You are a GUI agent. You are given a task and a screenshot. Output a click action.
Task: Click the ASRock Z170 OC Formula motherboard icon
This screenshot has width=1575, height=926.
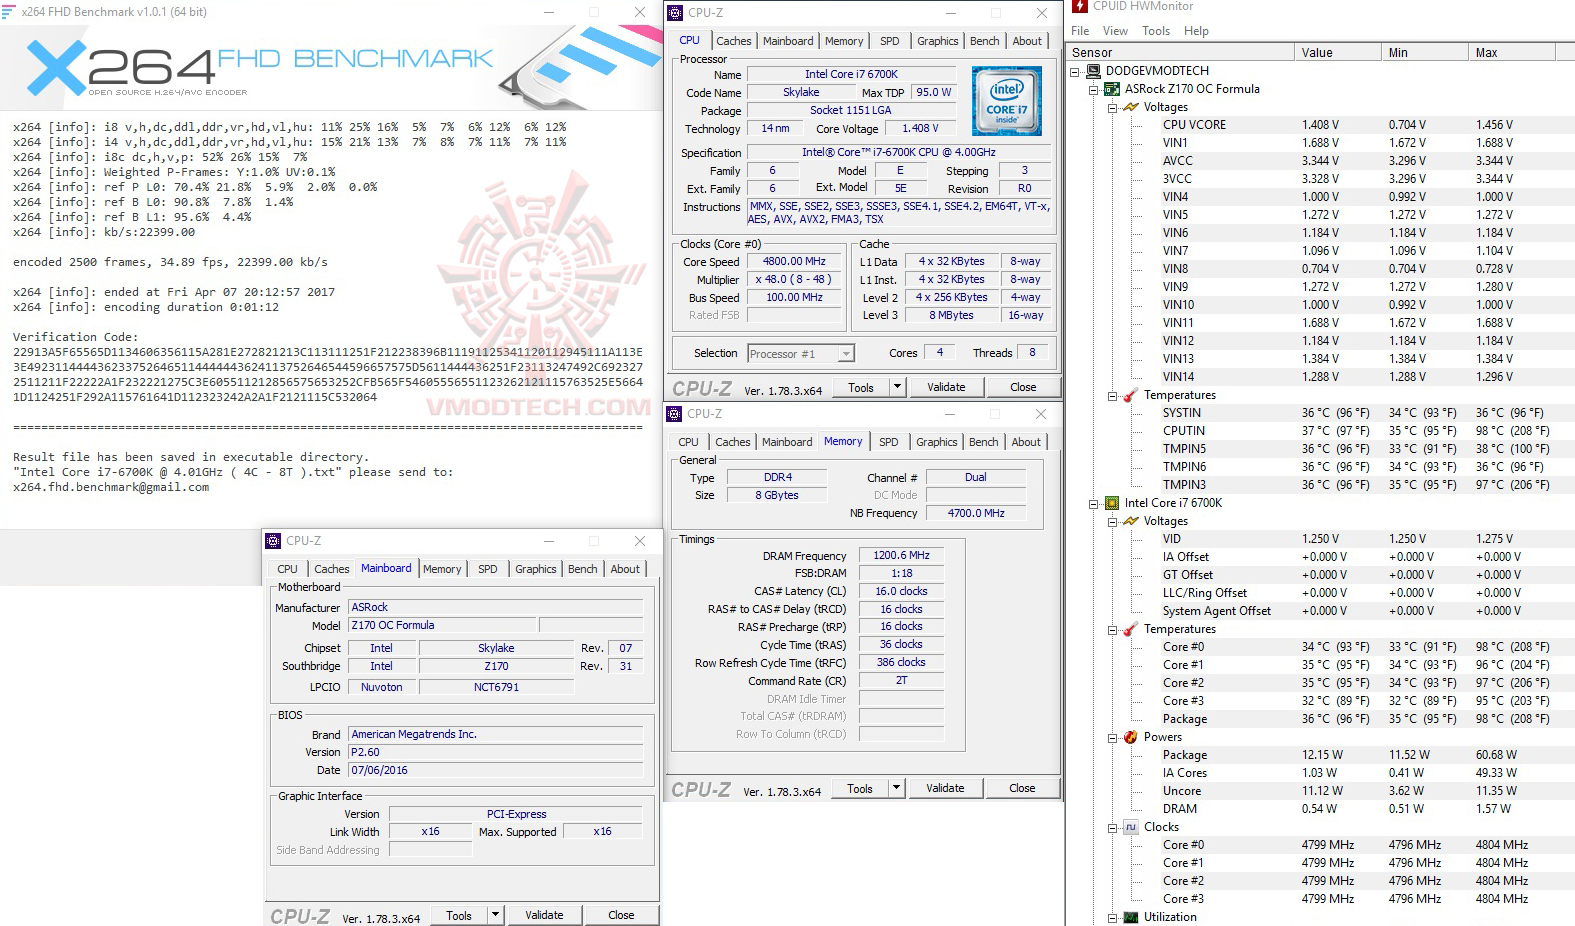point(1110,89)
